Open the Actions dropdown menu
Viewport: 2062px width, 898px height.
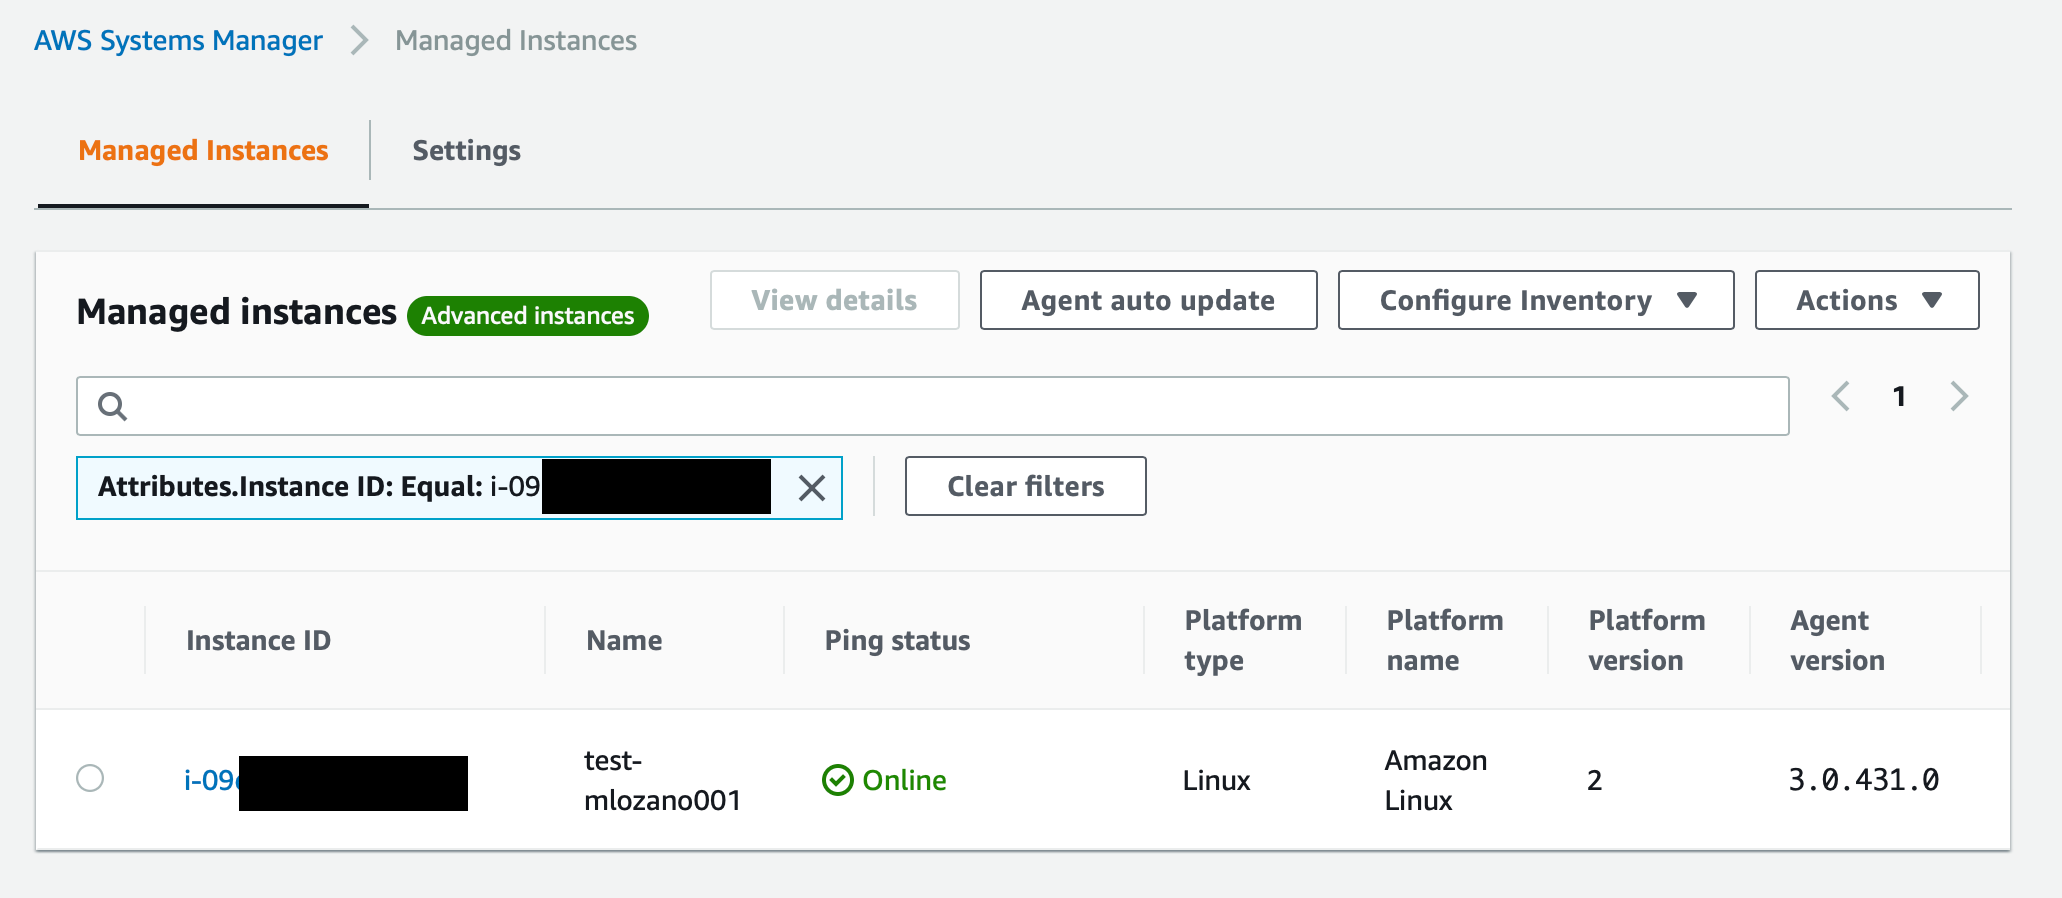[x=1866, y=300]
